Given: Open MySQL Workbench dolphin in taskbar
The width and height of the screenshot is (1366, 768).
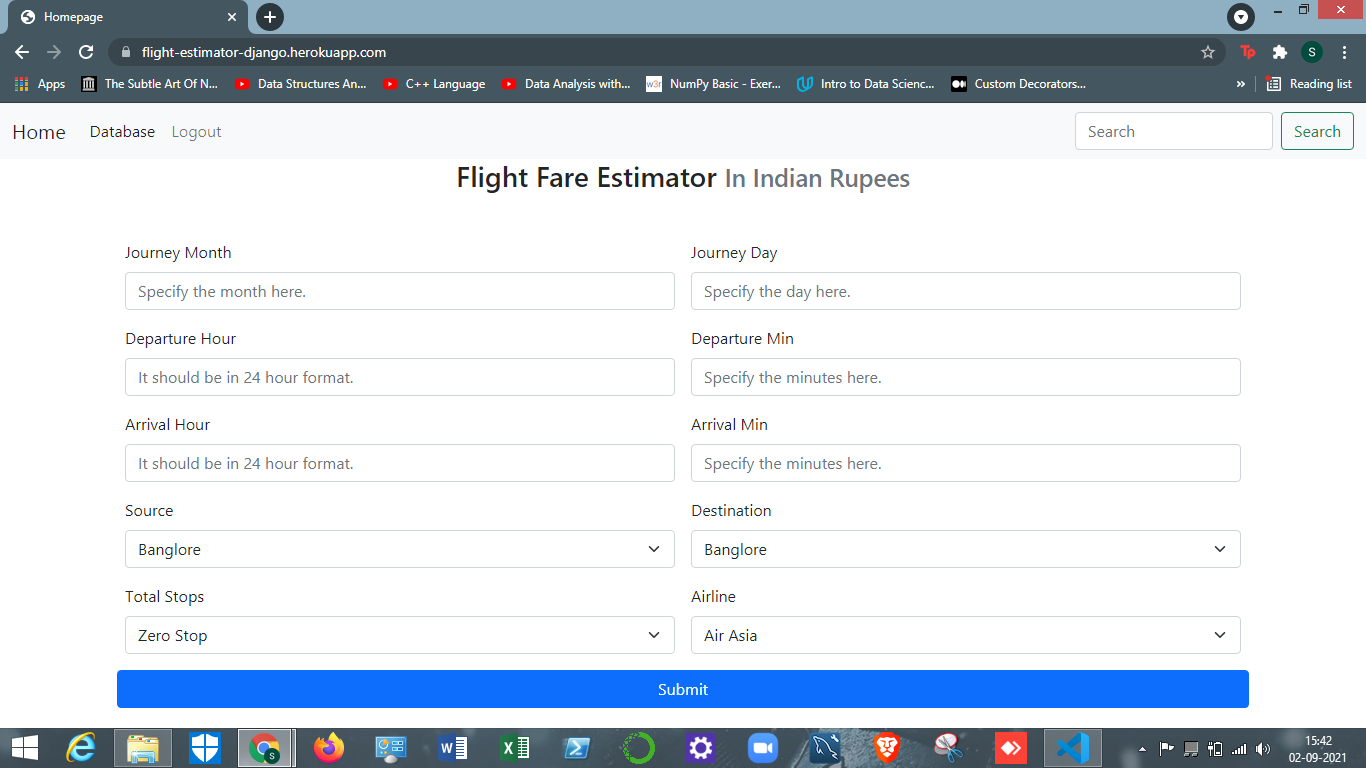Looking at the screenshot, I should pos(825,747).
